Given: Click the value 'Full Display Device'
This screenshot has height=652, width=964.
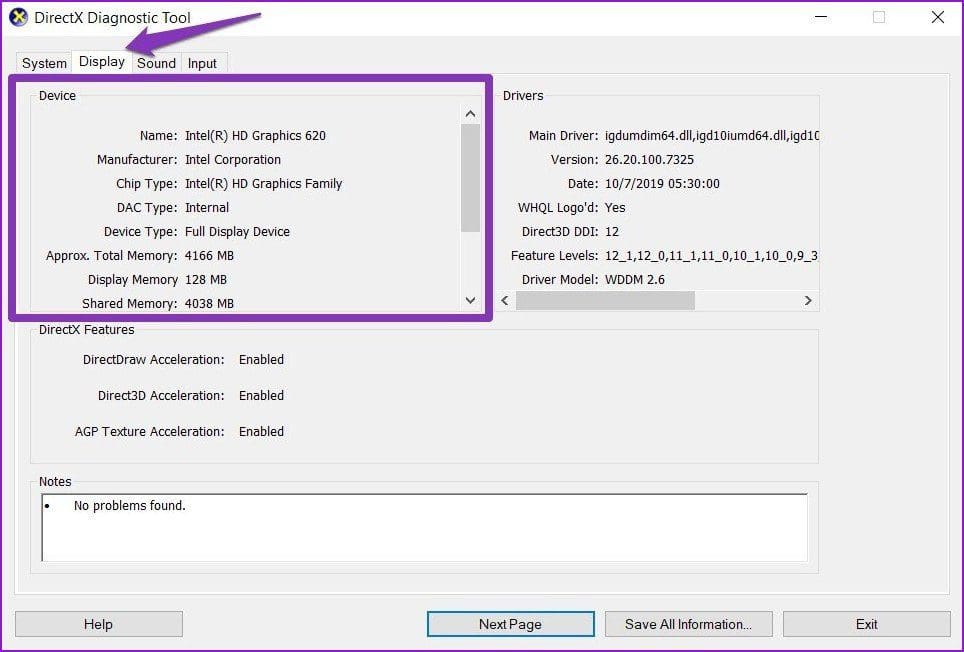Looking at the screenshot, I should (237, 232).
